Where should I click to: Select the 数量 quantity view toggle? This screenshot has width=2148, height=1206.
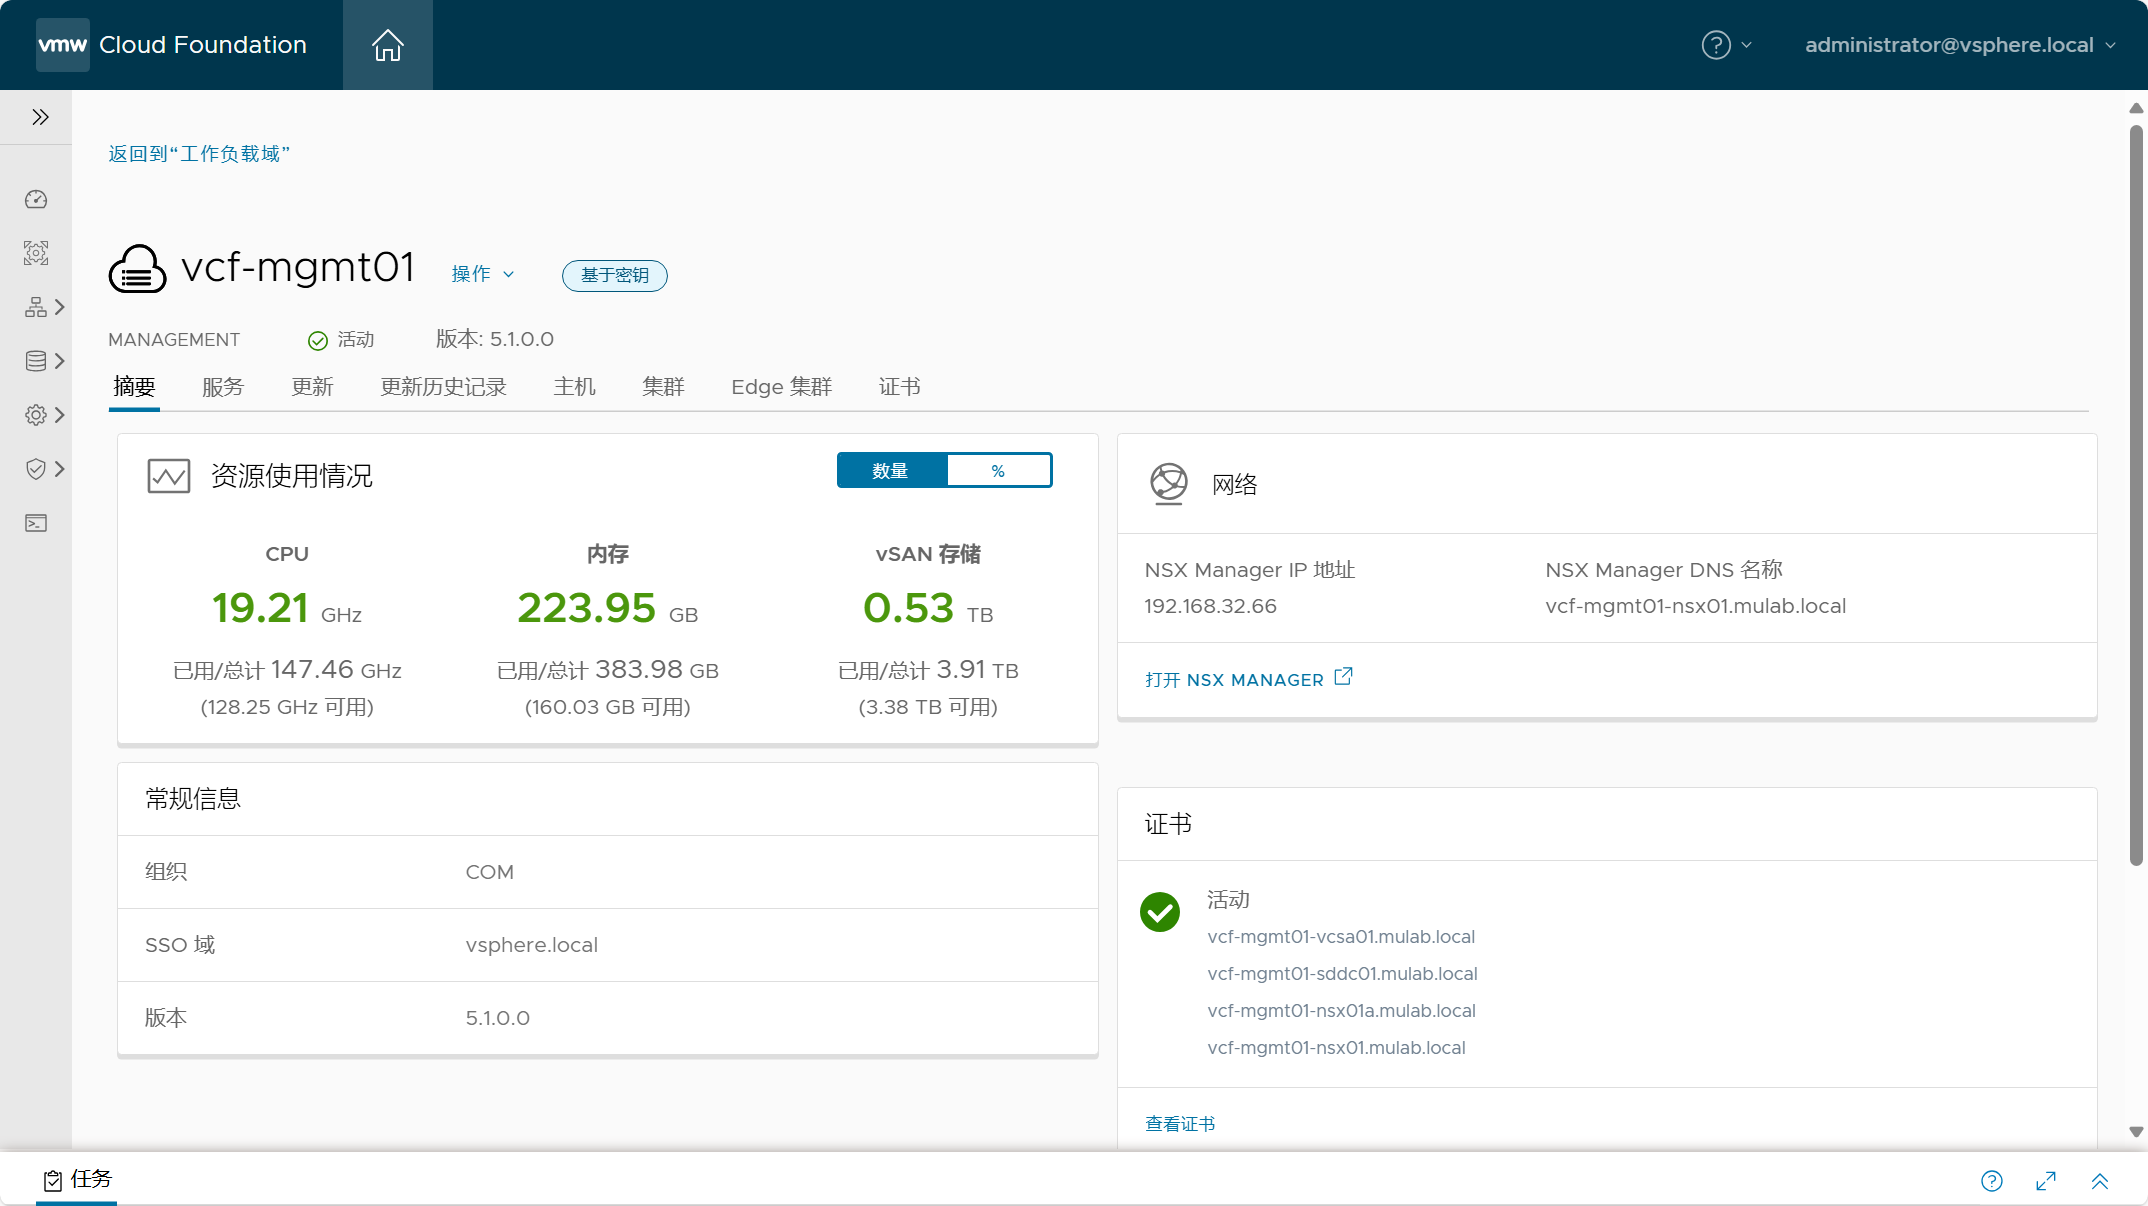click(891, 470)
